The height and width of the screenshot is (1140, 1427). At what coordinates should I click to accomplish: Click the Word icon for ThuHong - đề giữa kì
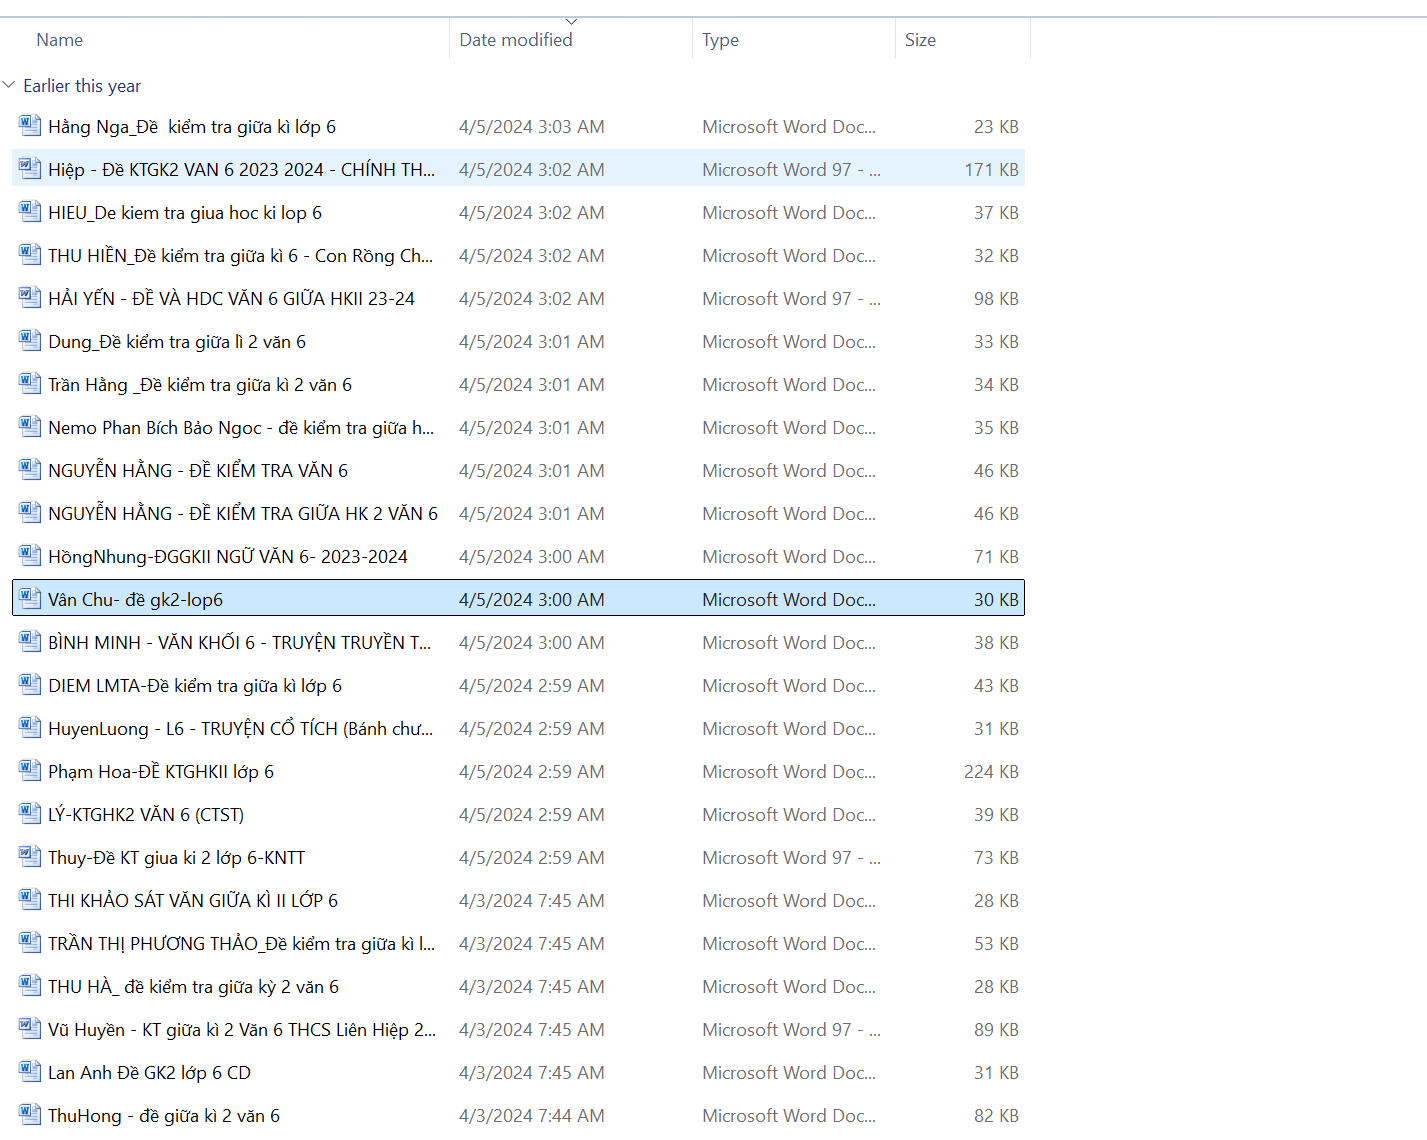tap(30, 1115)
